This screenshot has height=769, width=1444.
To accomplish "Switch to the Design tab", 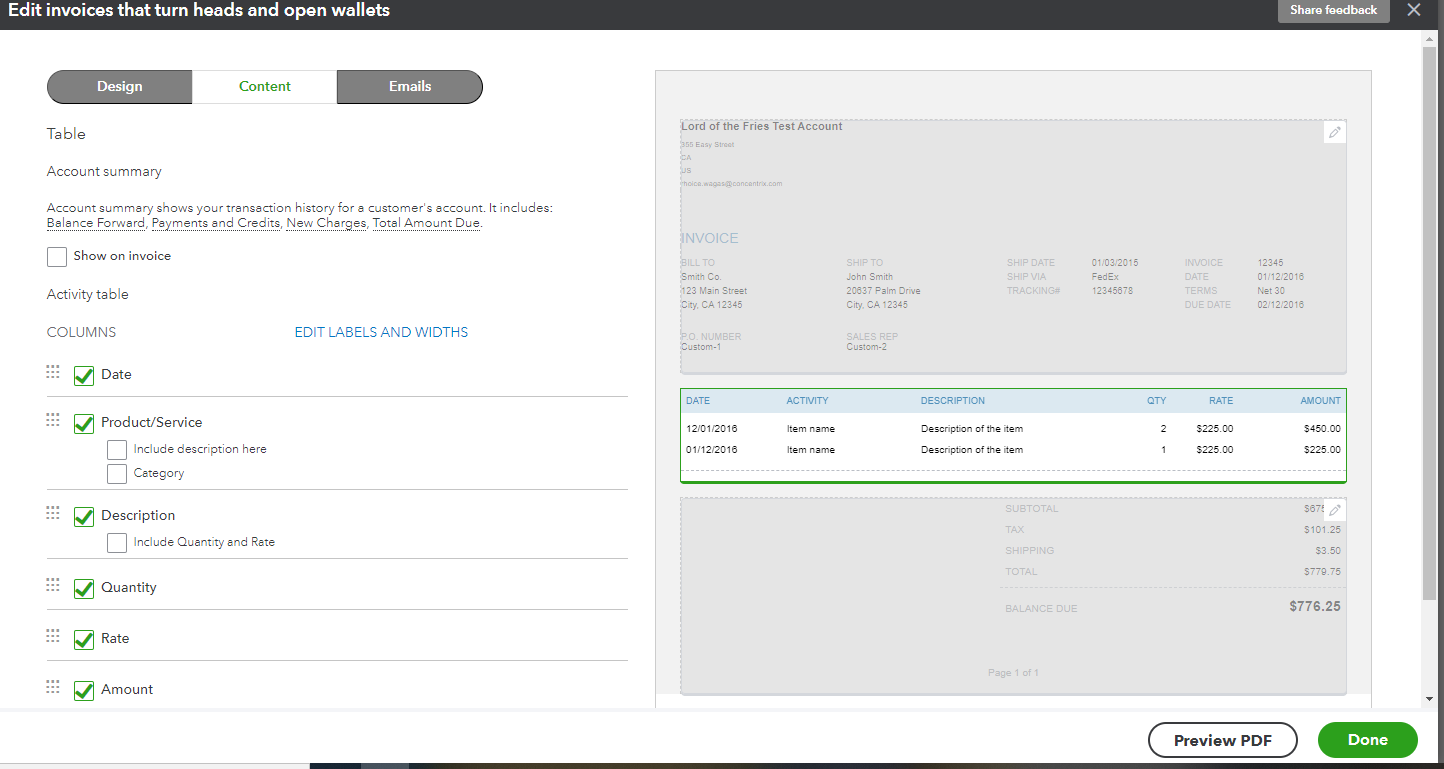I will coord(119,87).
